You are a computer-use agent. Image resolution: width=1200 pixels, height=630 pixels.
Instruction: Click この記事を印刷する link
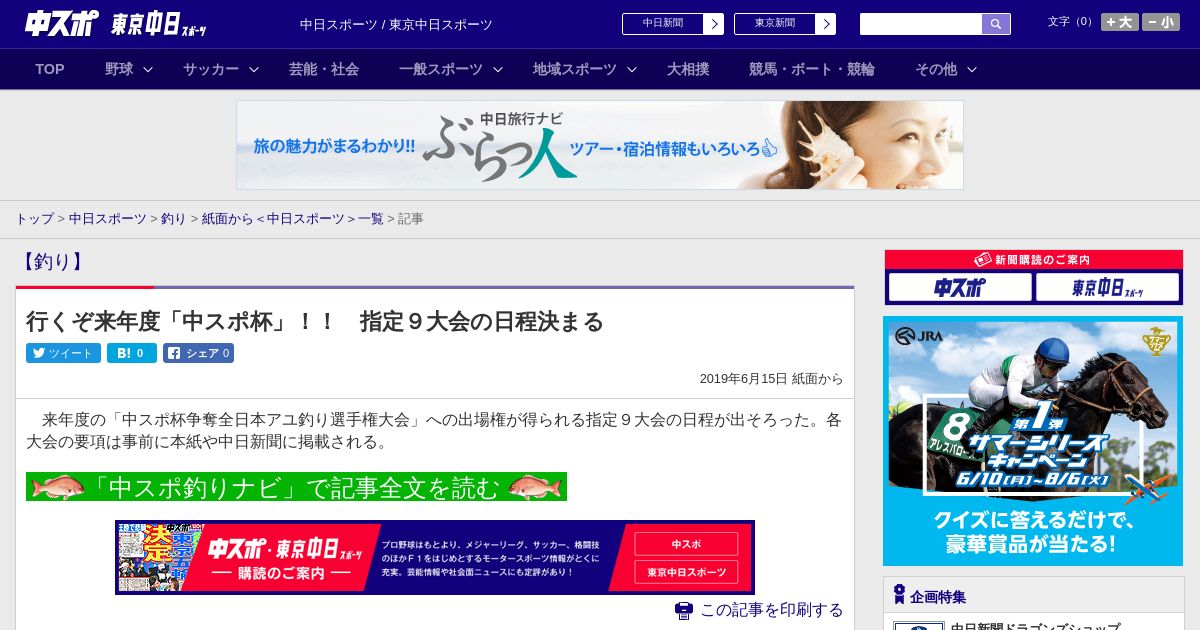tap(772, 610)
